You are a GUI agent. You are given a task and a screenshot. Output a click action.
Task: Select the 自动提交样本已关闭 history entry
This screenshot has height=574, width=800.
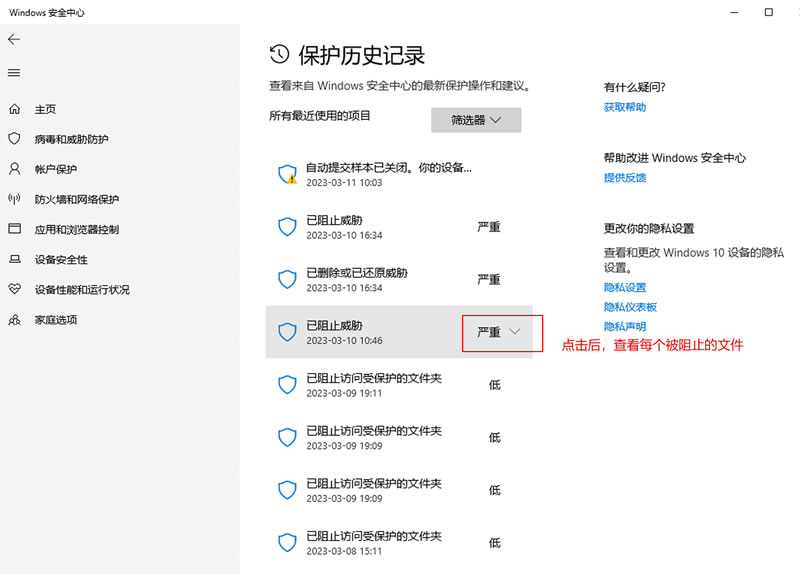point(399,174)
